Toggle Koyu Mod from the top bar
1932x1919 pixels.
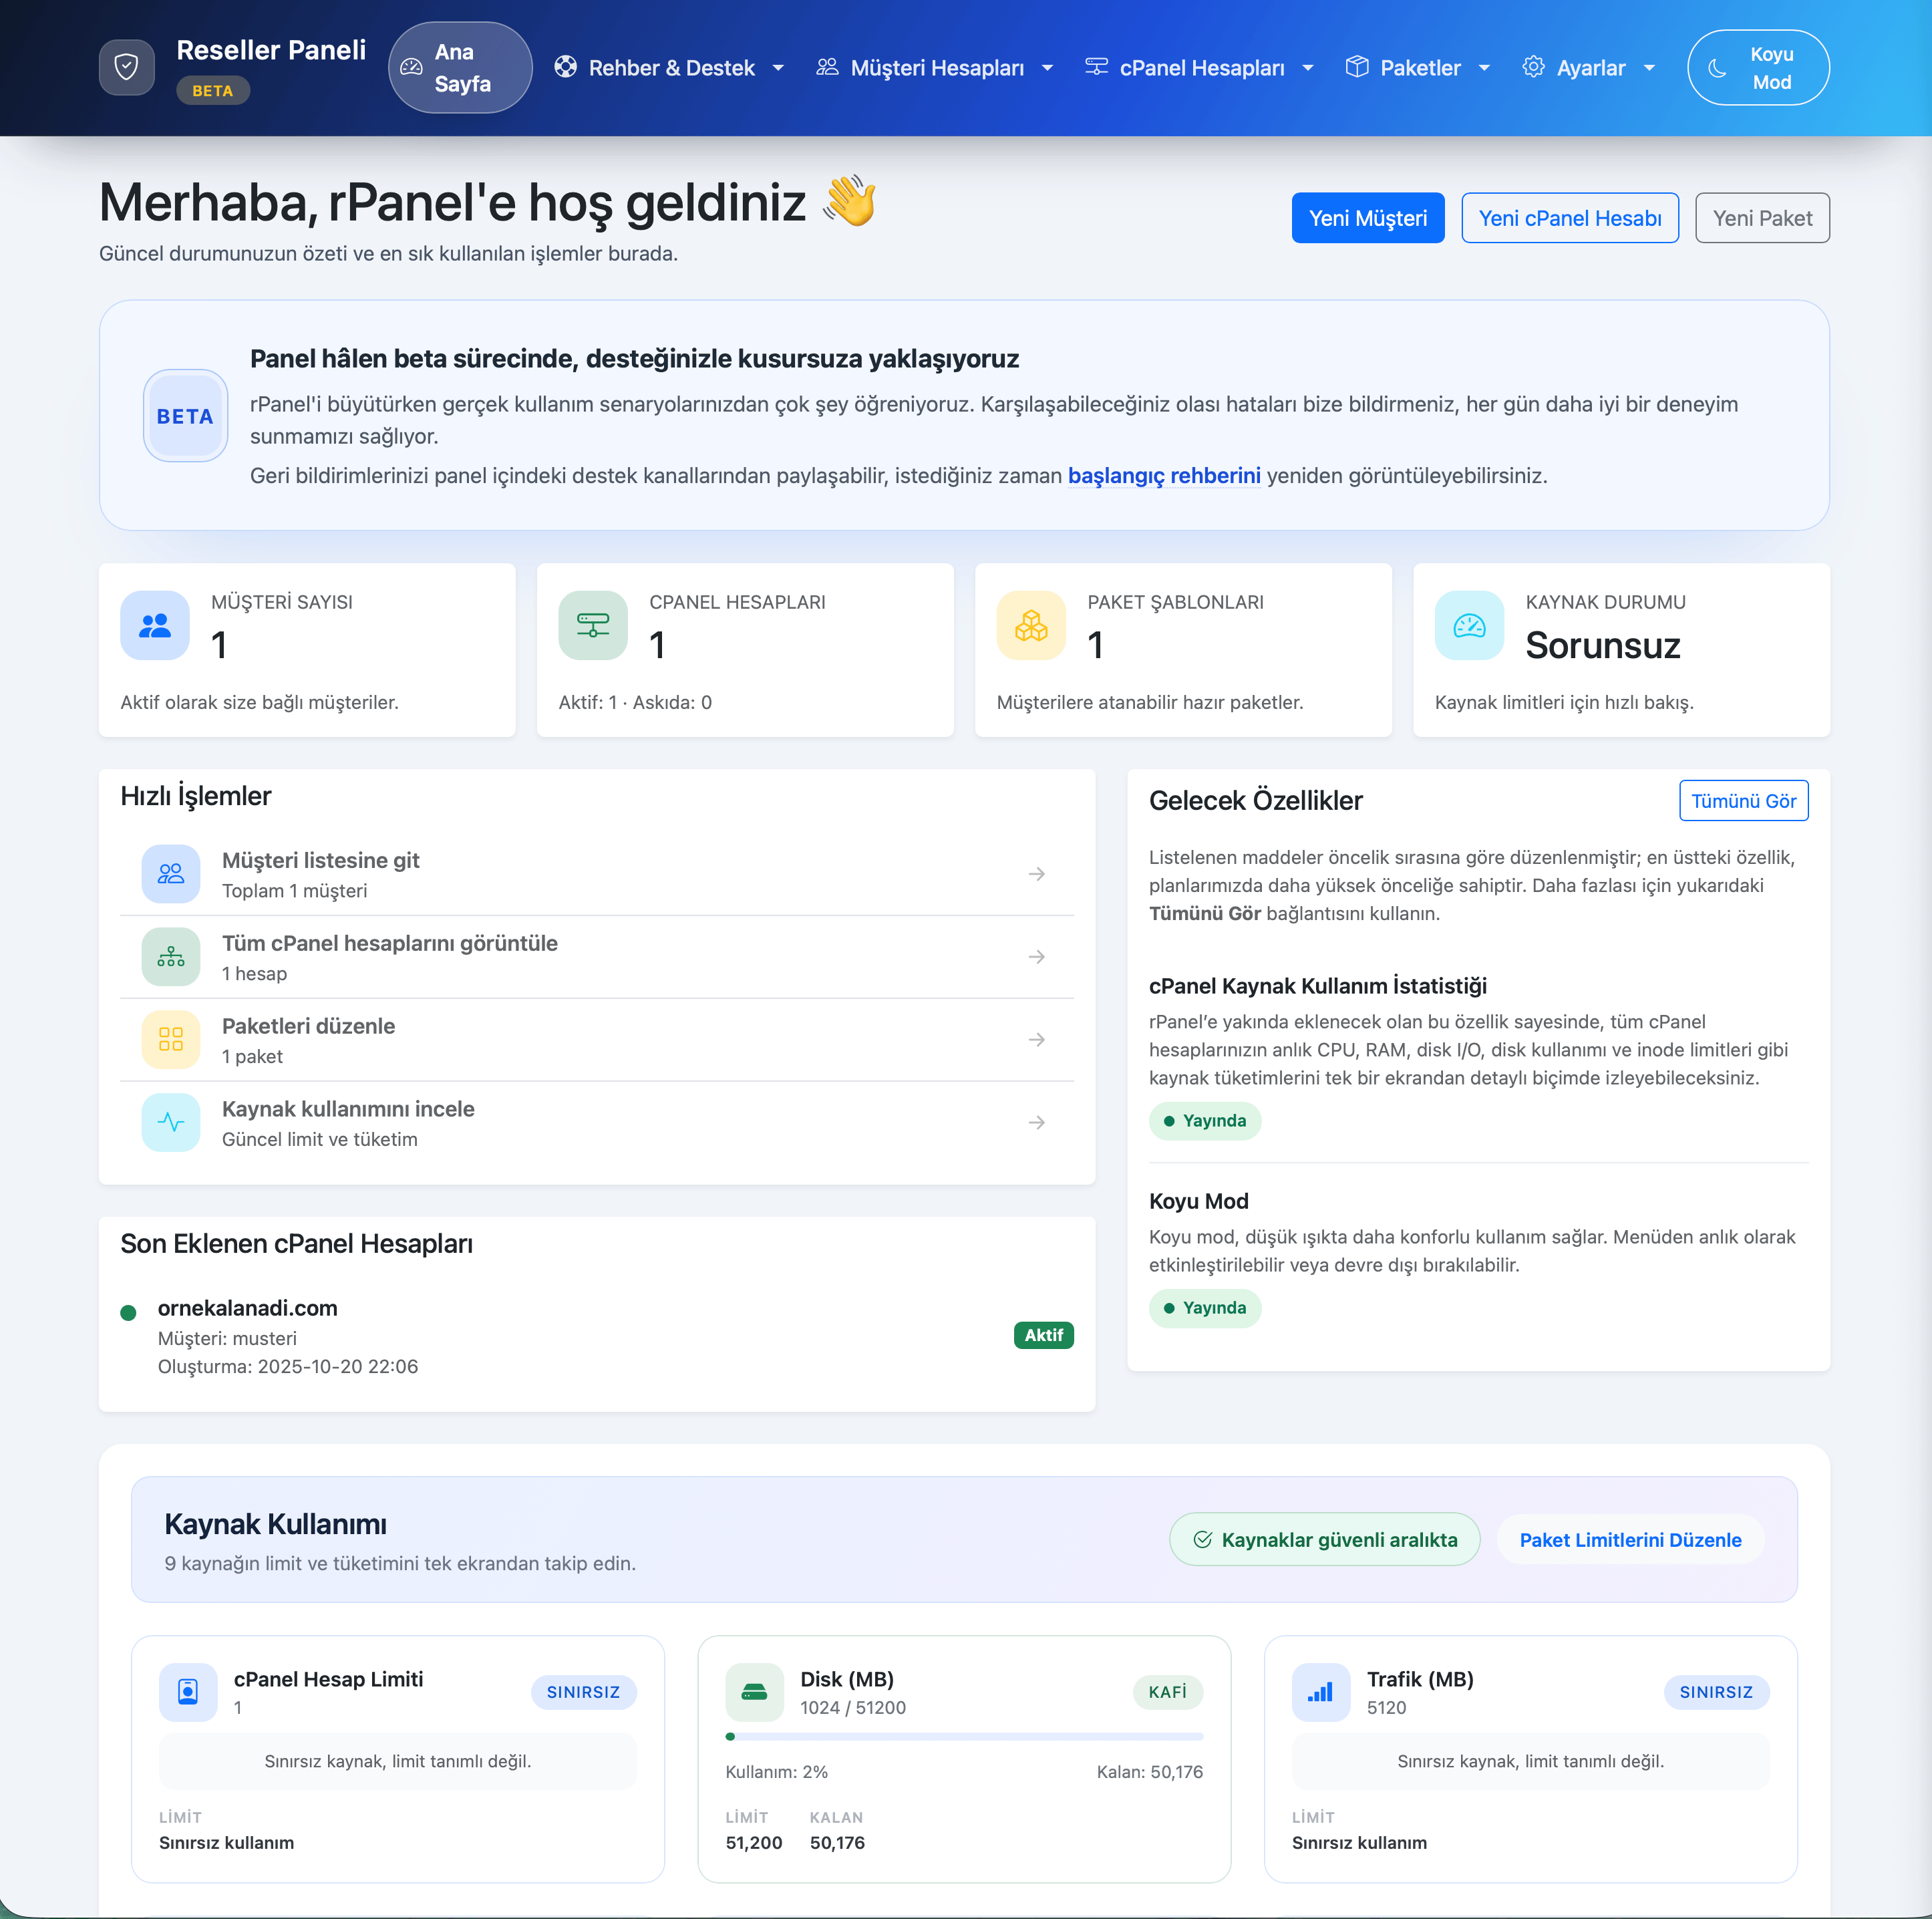(1758, 67)
